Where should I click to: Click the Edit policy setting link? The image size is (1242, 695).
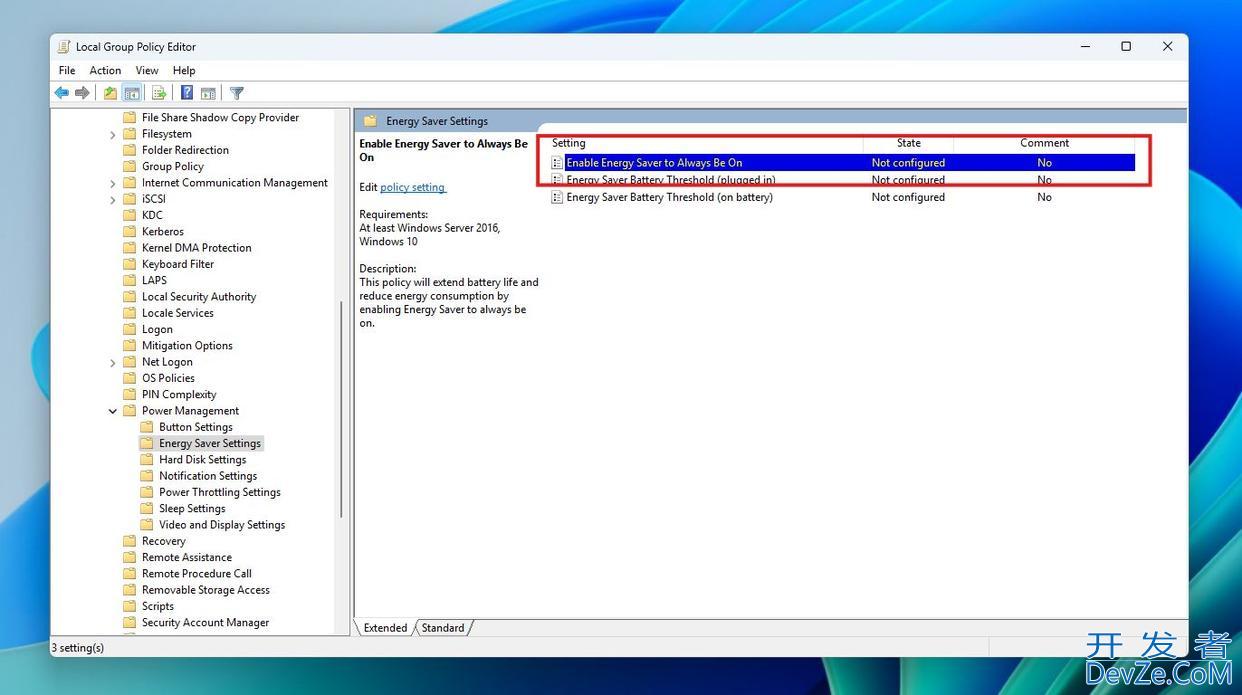tap(412, 187)
